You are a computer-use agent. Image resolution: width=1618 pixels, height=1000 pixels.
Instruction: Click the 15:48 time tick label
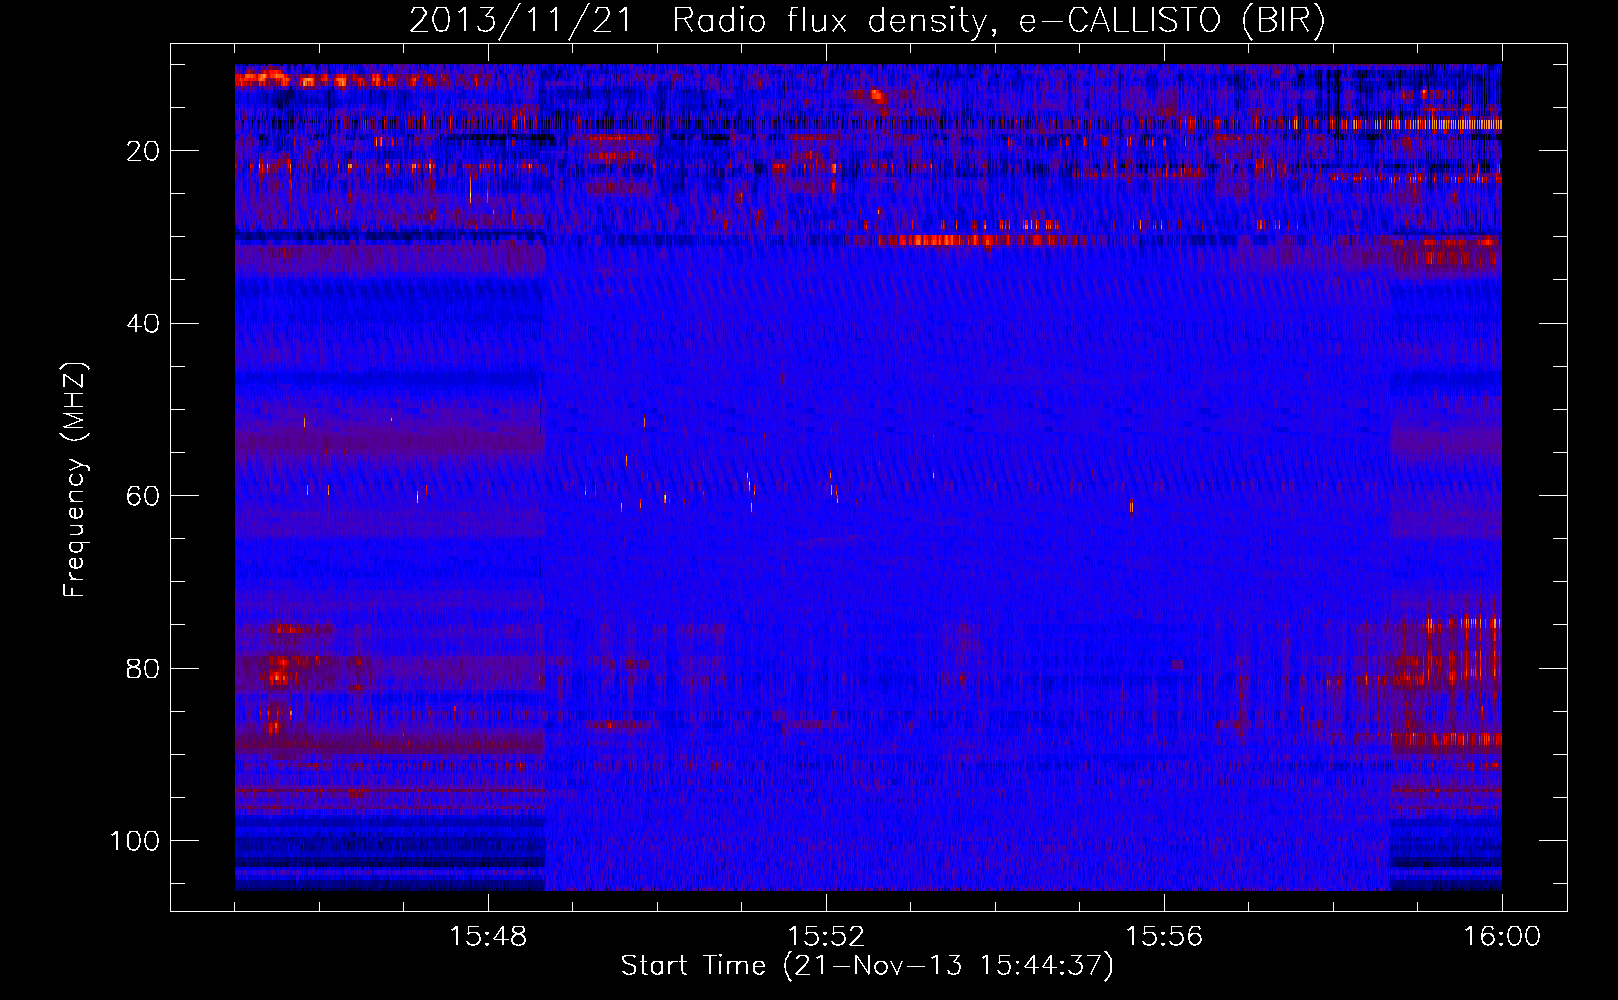click(x=488, y=937)
